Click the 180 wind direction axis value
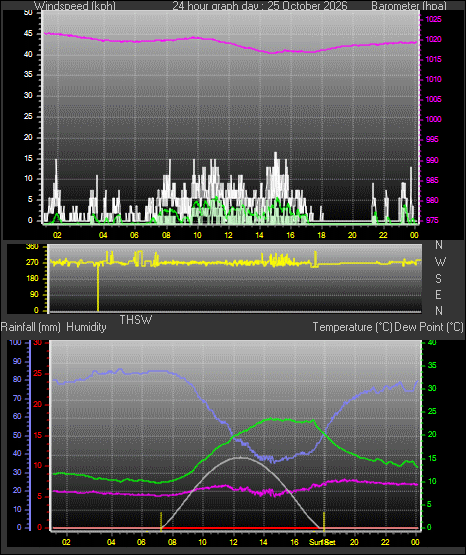The height and width of the screenshot is (555, 466). [32, 279]
